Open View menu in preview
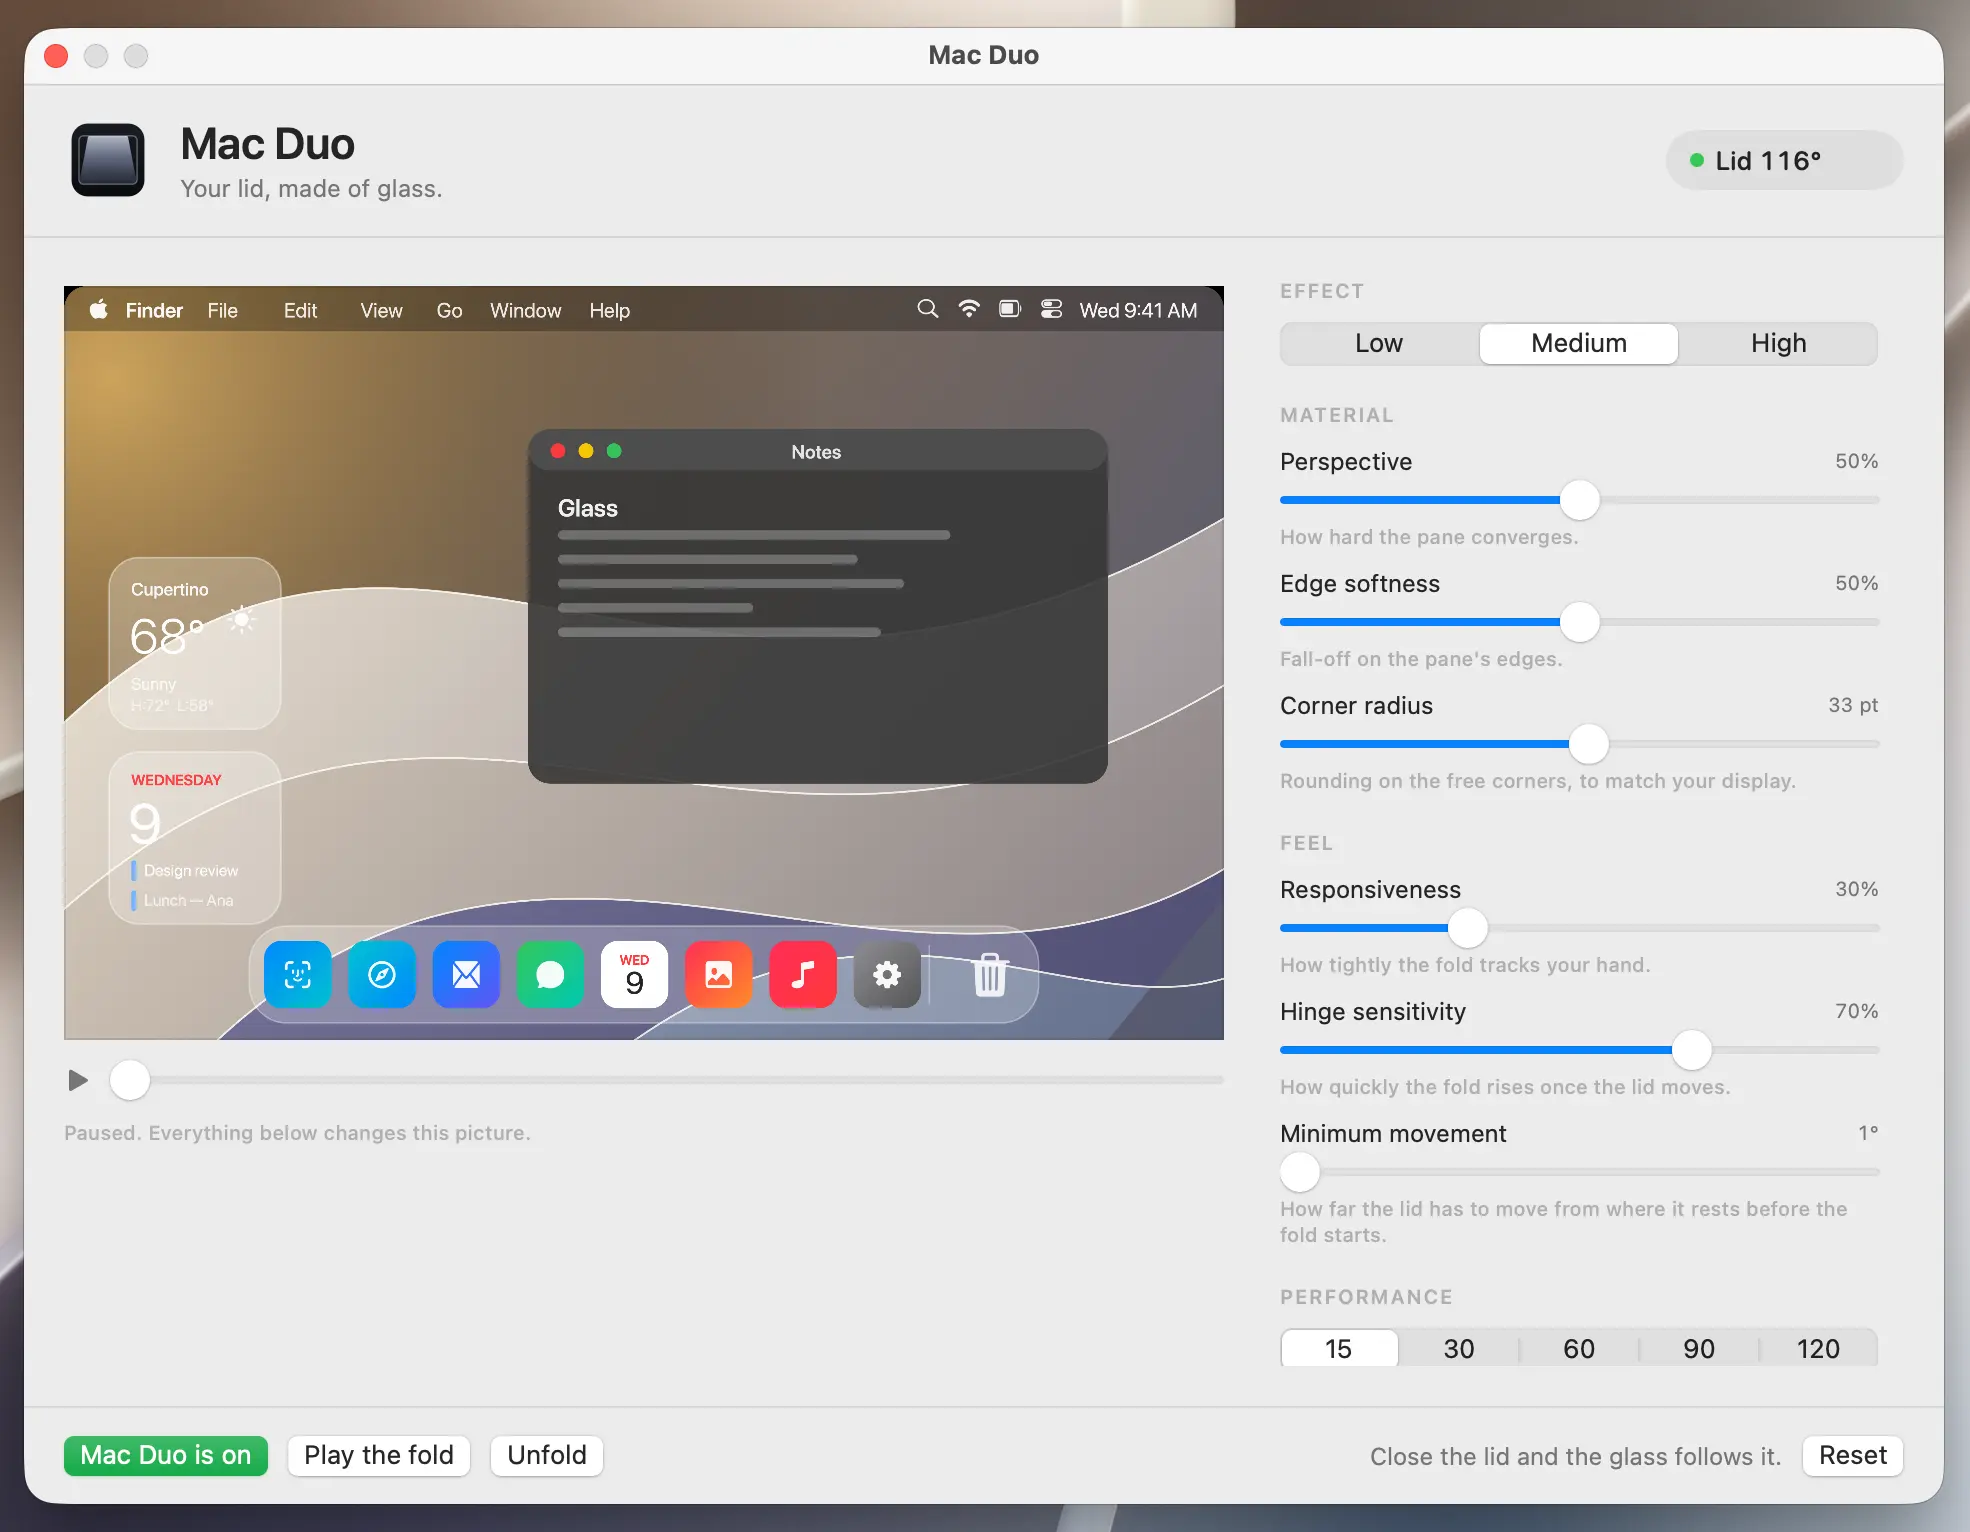The image size is (1970, 1532). tap(381, 310)
